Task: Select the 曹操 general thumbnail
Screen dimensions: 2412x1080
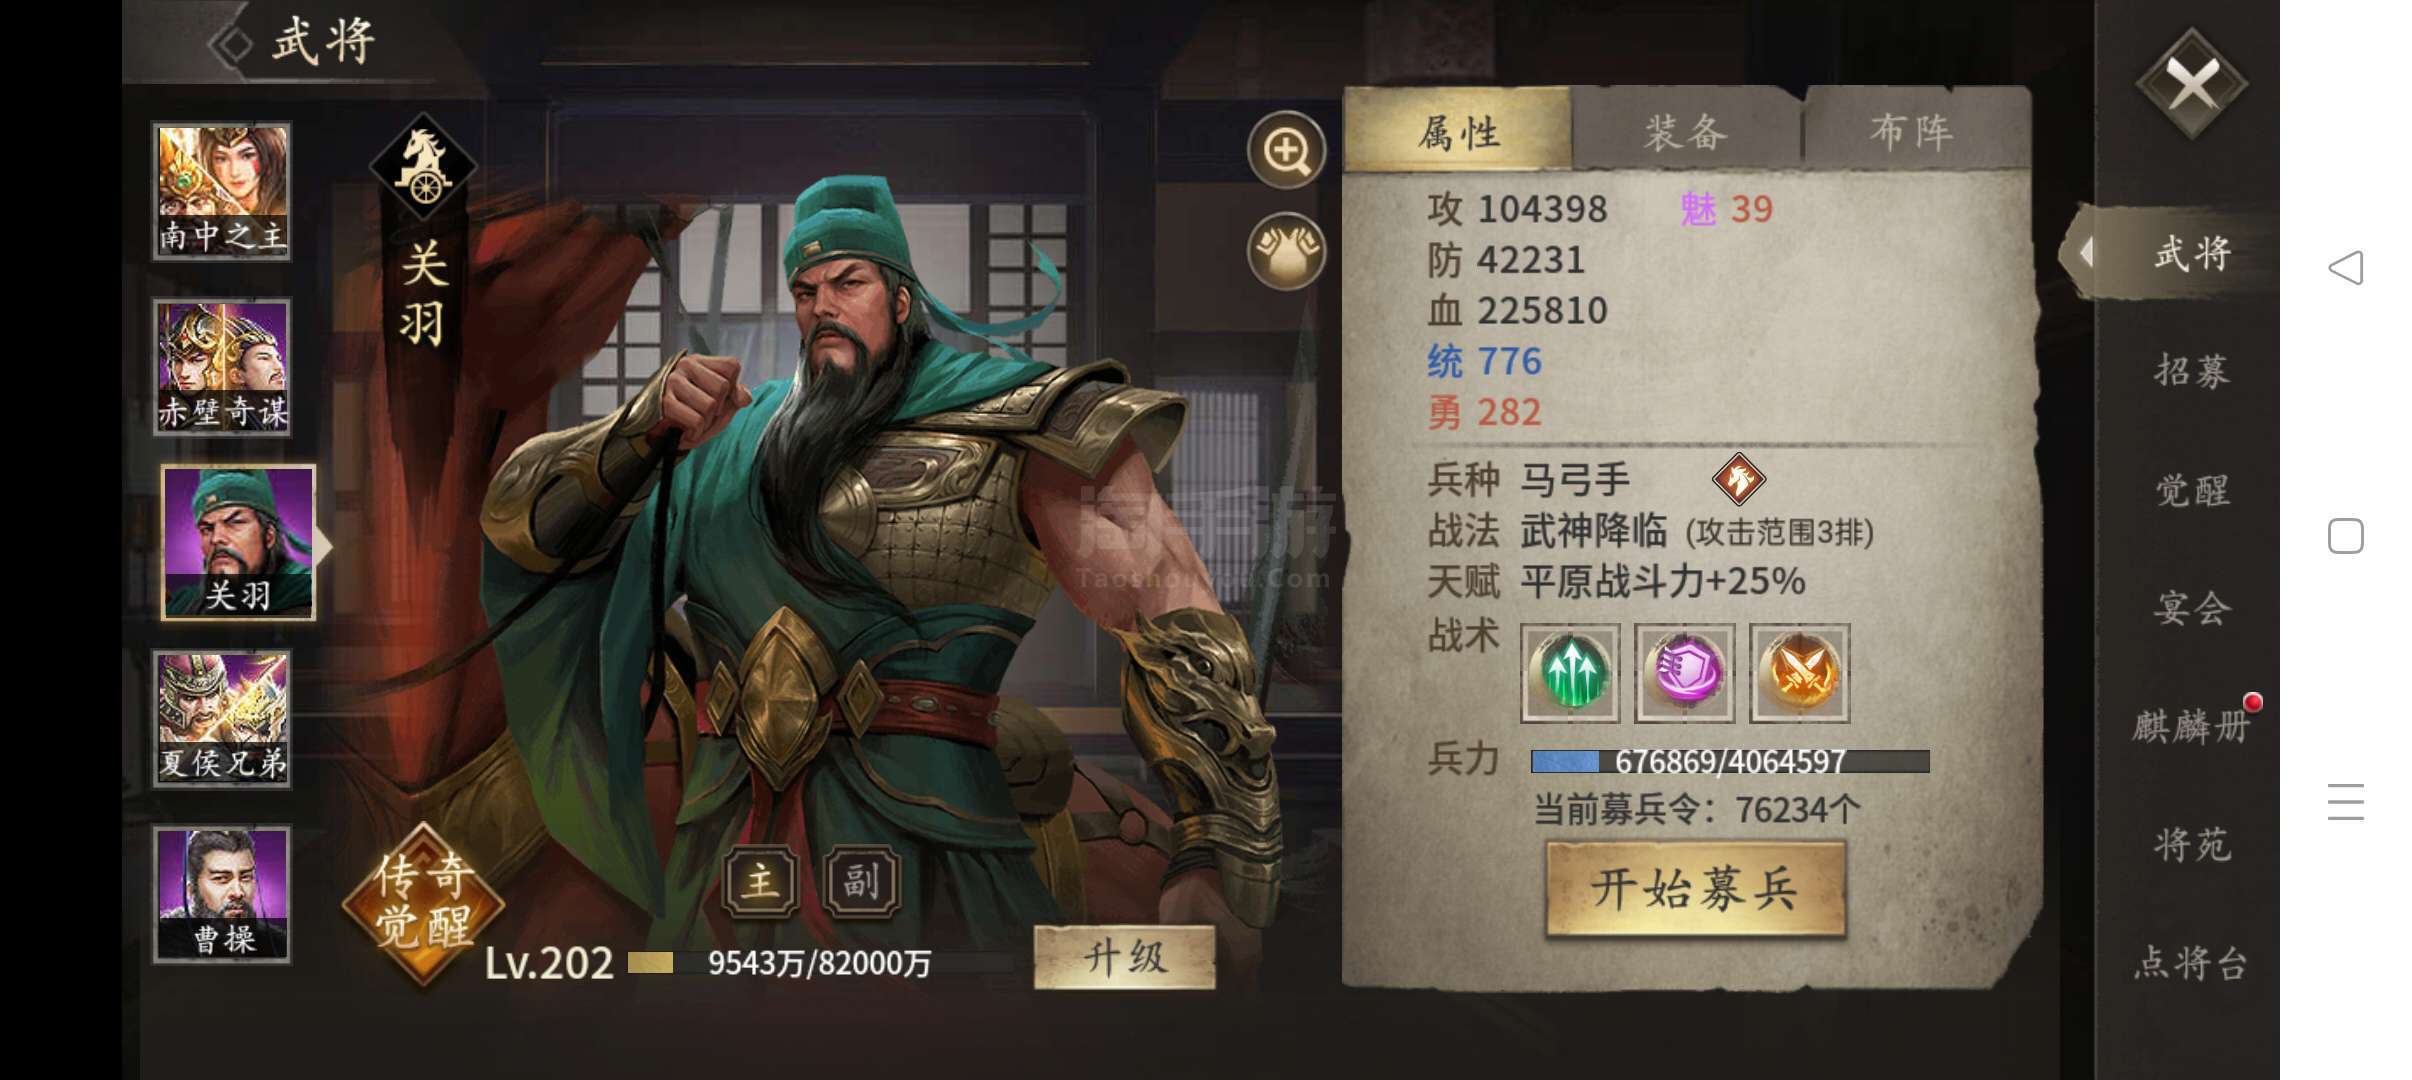Action: [222, 894]
